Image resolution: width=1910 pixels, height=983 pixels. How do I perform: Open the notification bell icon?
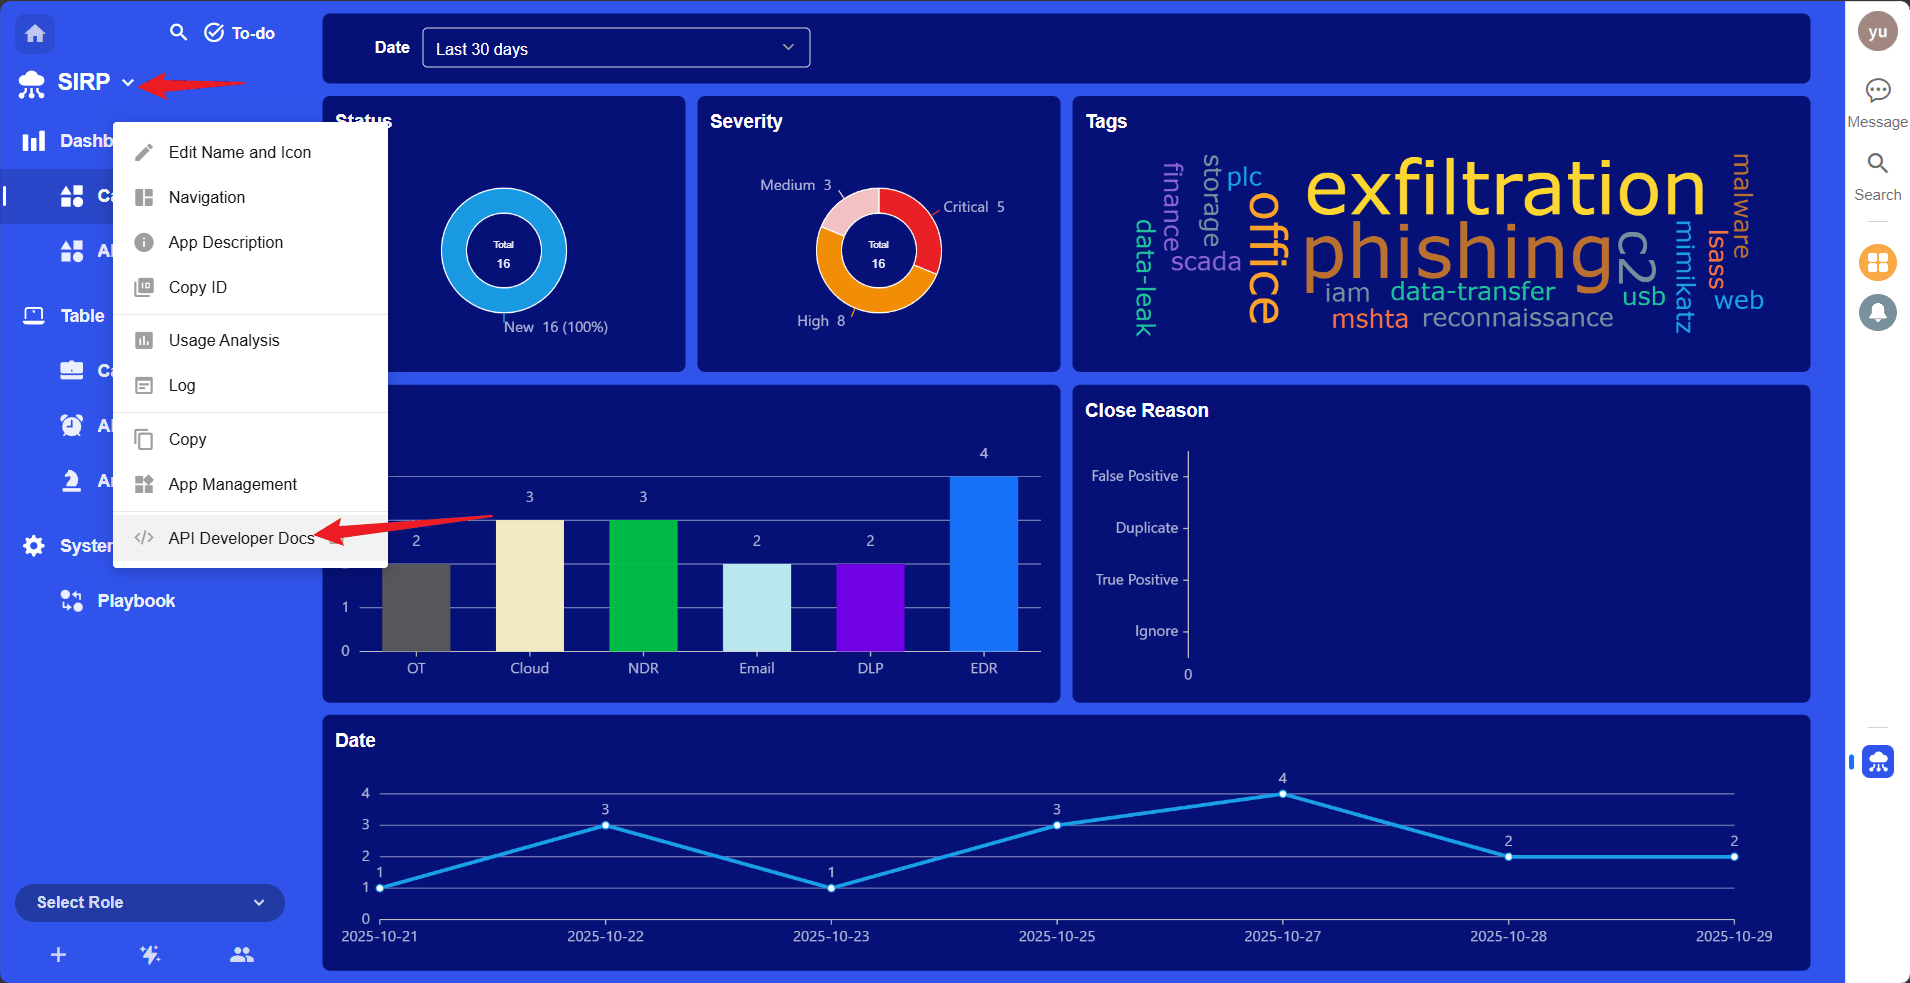pyautogui.click(x=1877, y=313)
